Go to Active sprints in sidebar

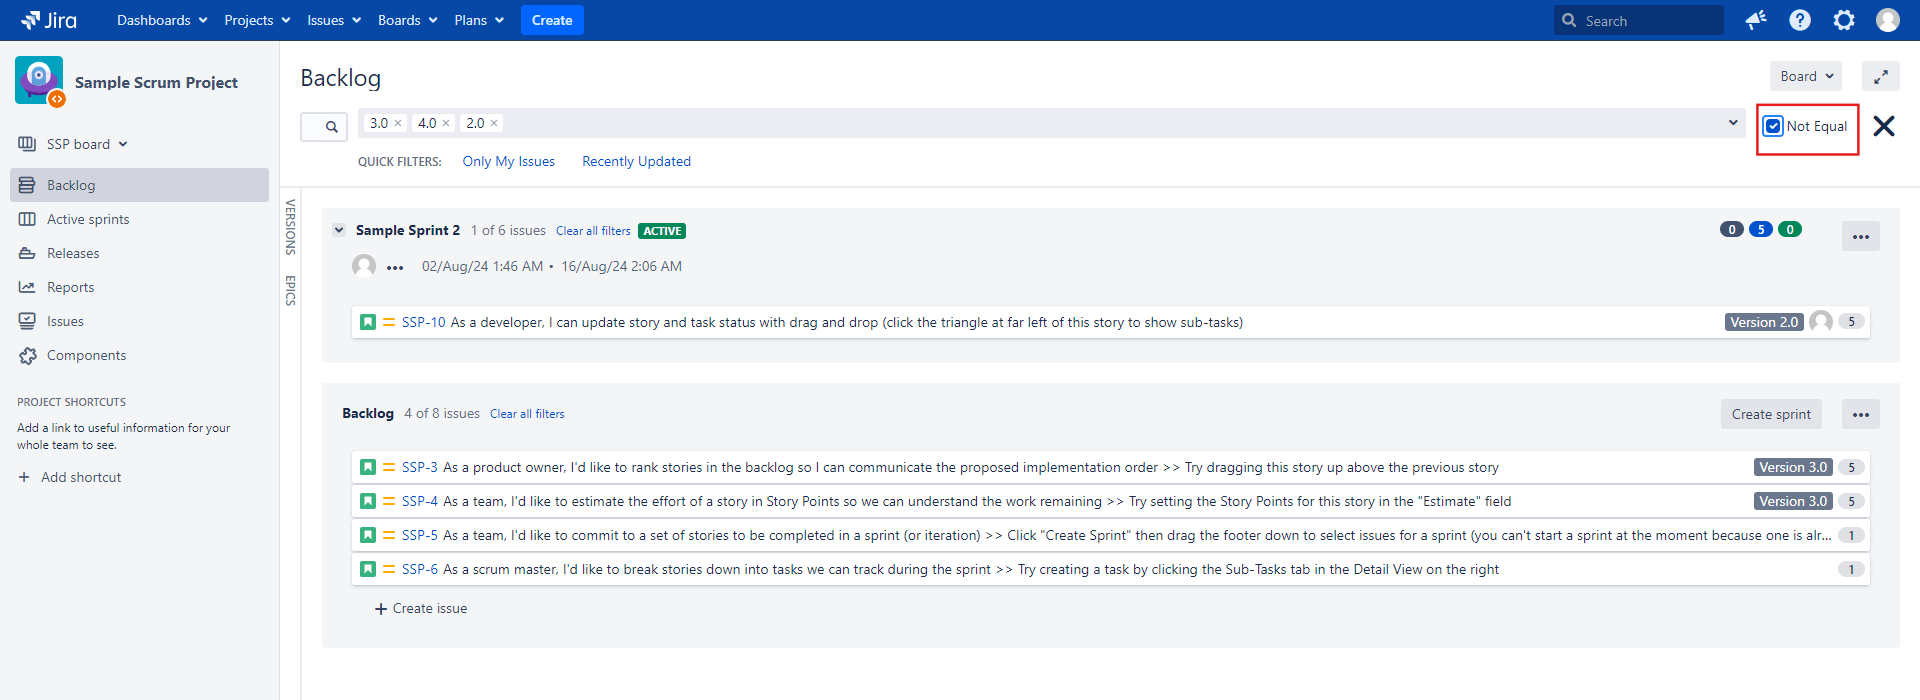(x=88, y=219)
